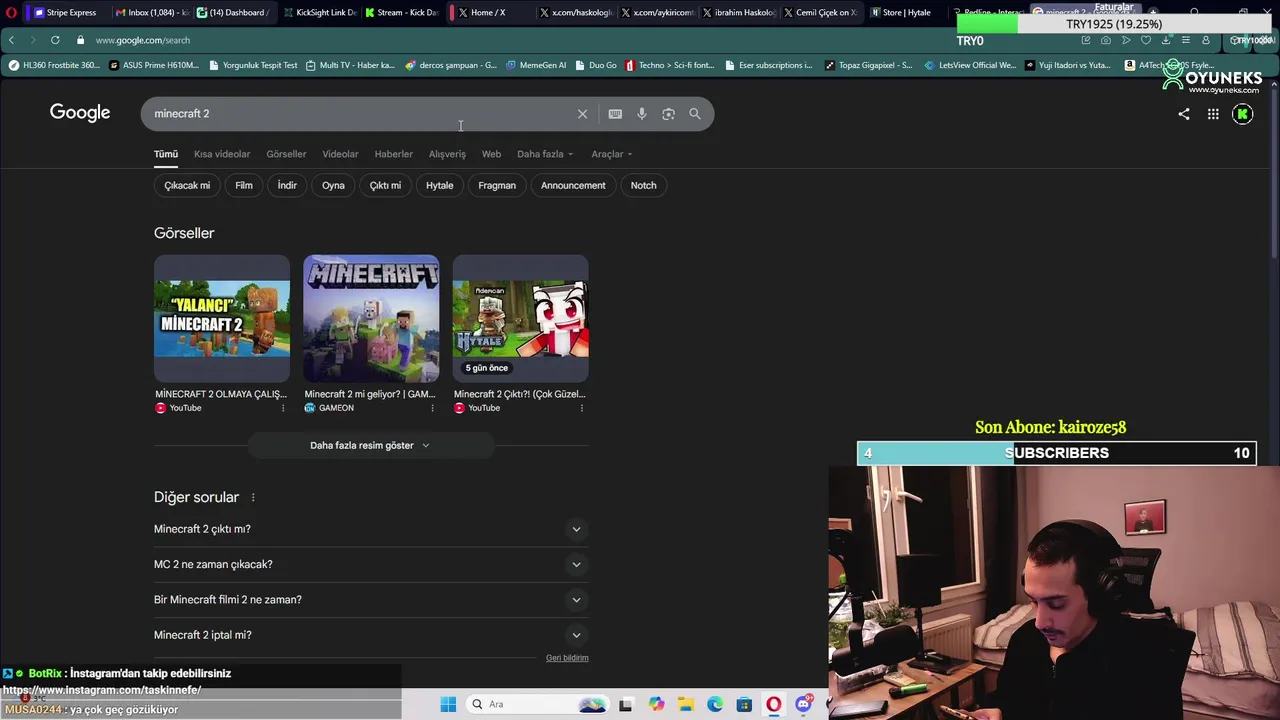The image size is (1280, 720).
Task: Click the 'Fragman' filter chip
Action: [x=497, y=185]
